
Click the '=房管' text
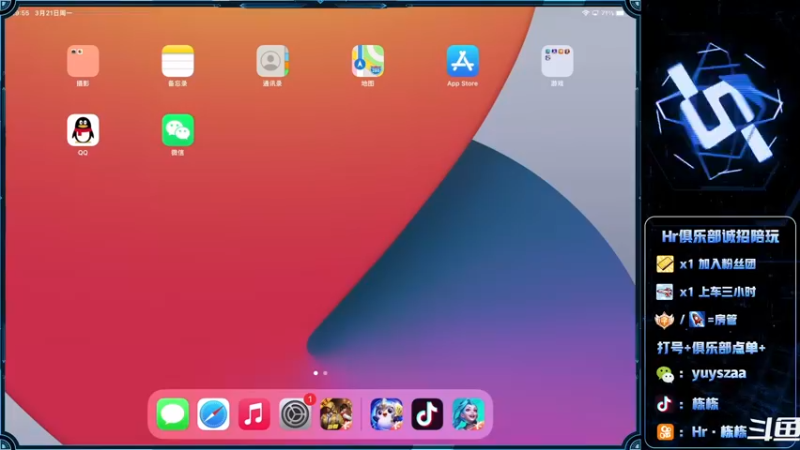[722, 320]
